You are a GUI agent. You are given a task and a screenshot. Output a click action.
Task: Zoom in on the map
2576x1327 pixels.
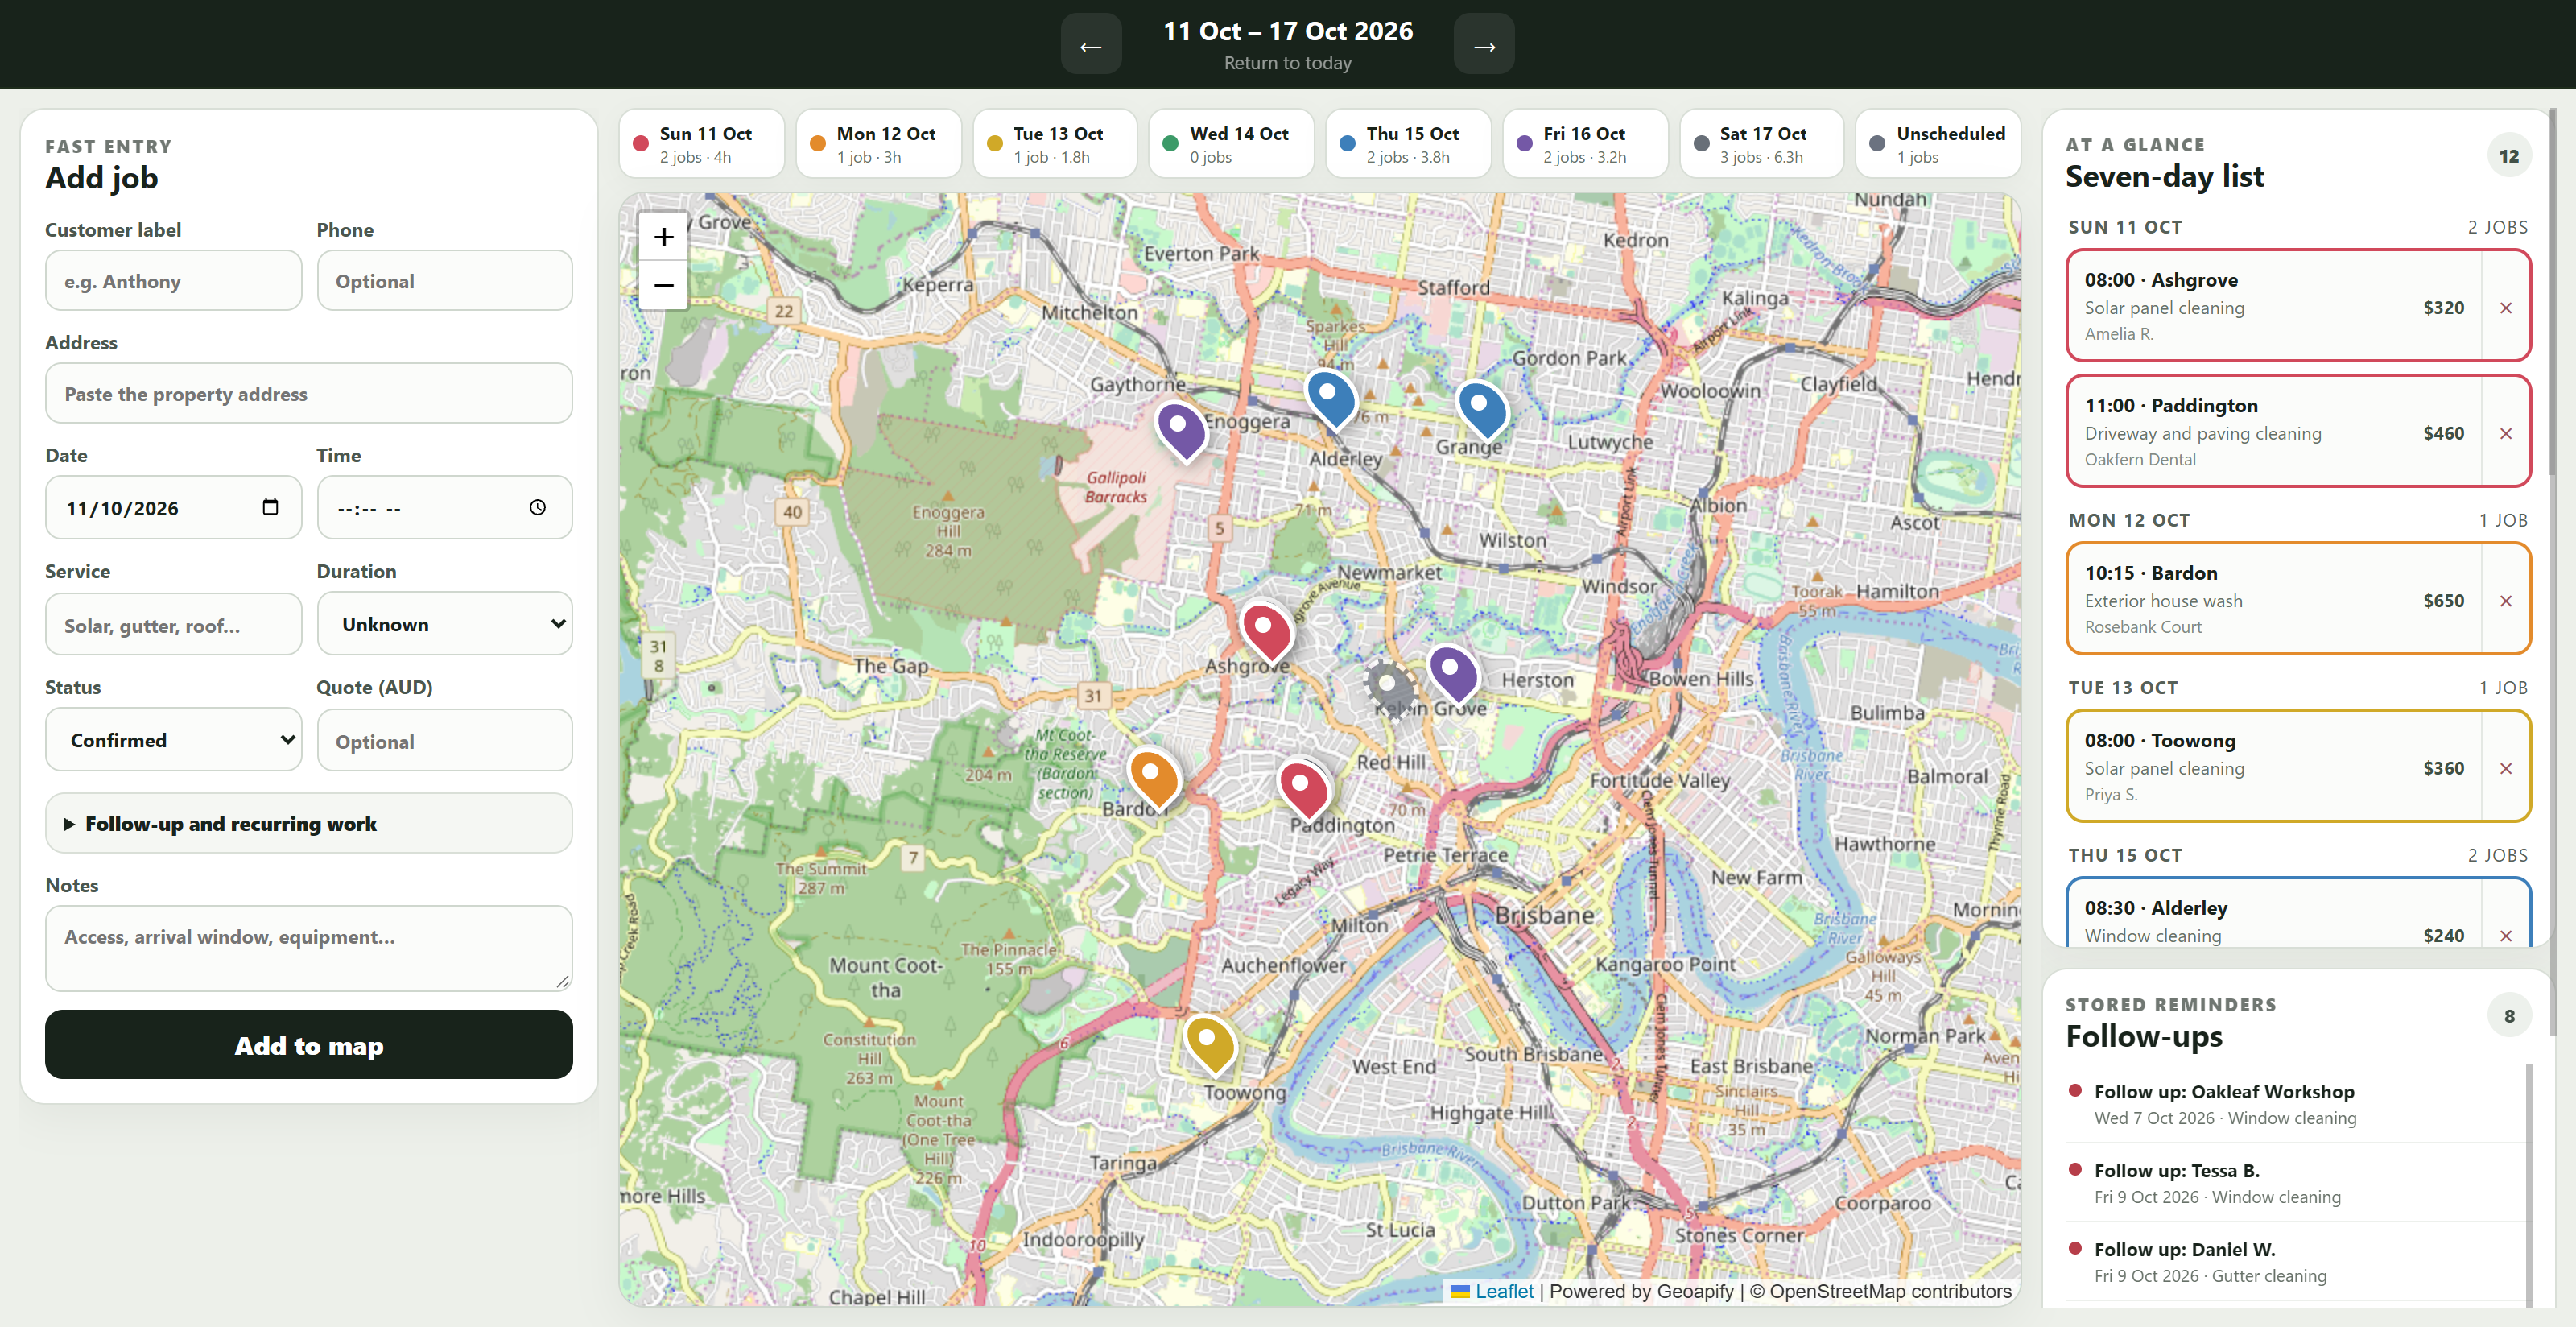point(663,237)
